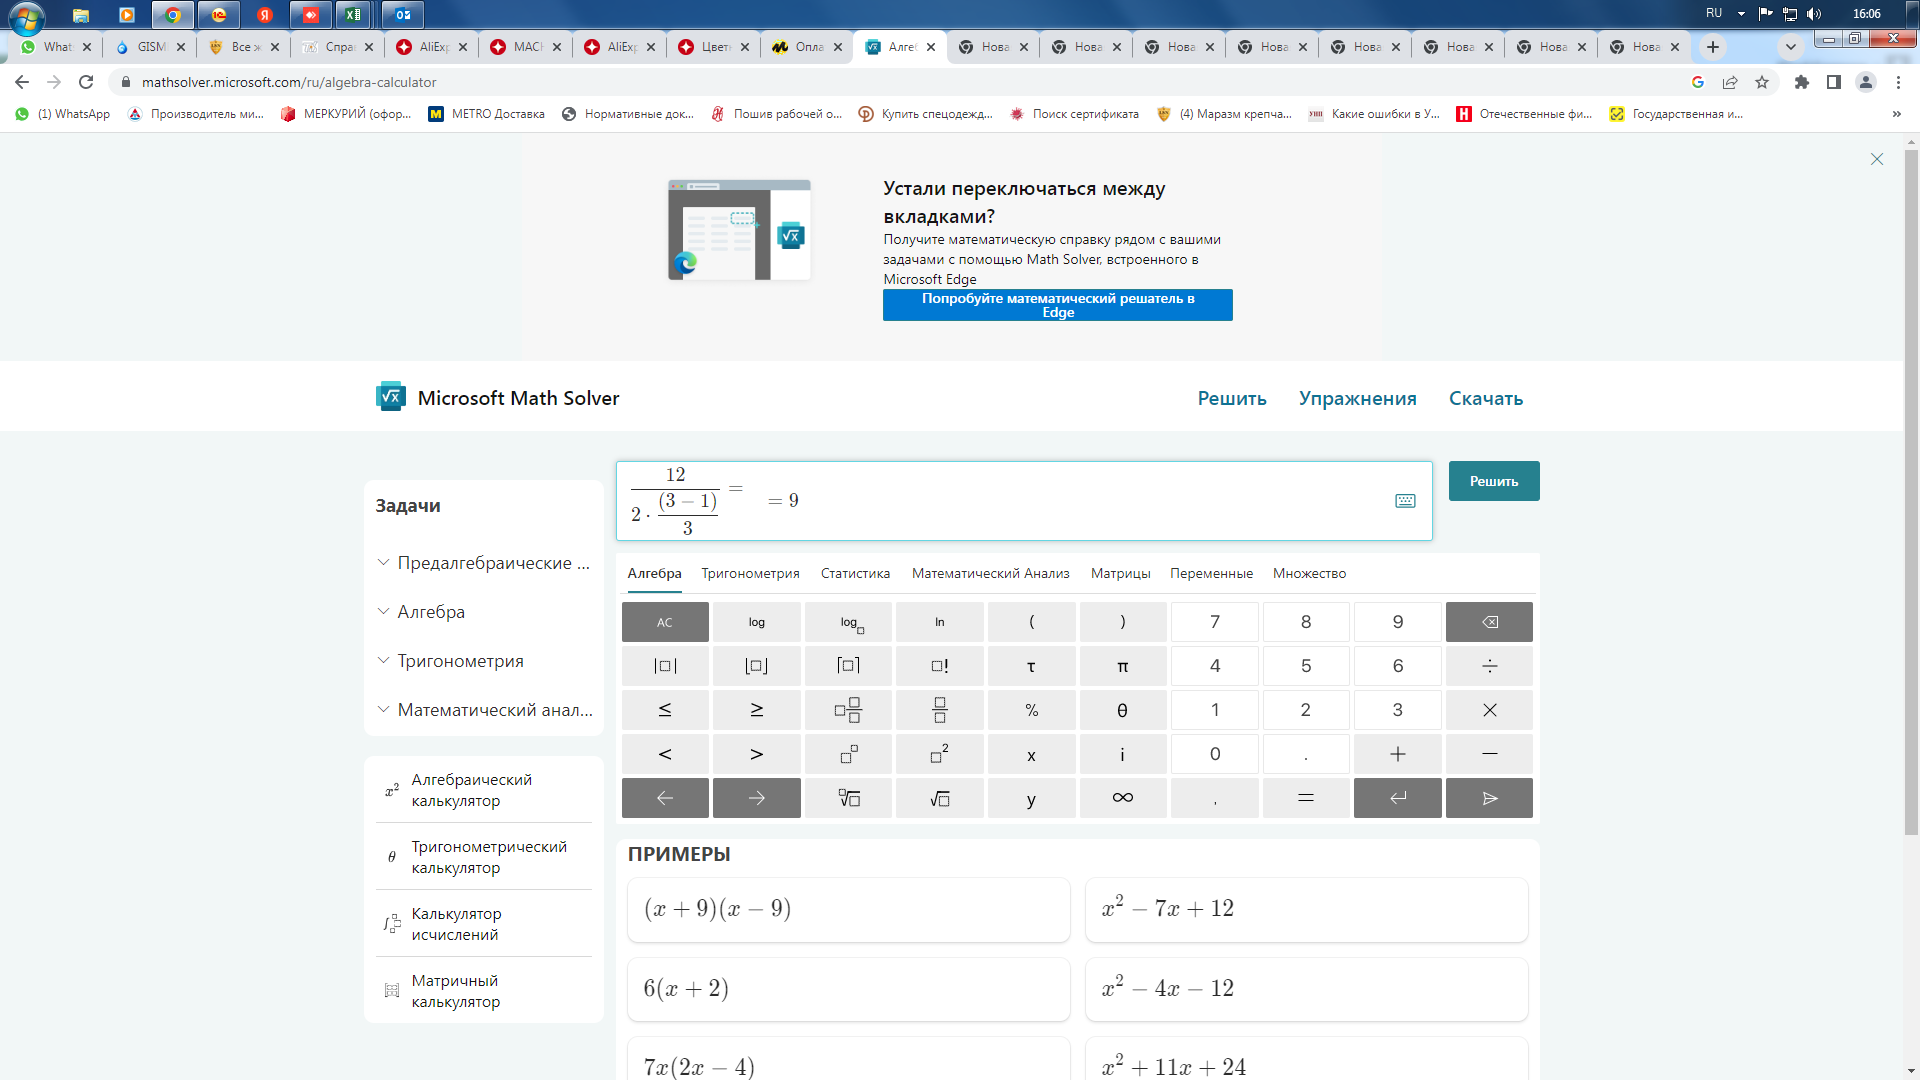Open the Упражнения link in header
The height and width of the screenshot is (1080, 1920).
point(1357,398)
